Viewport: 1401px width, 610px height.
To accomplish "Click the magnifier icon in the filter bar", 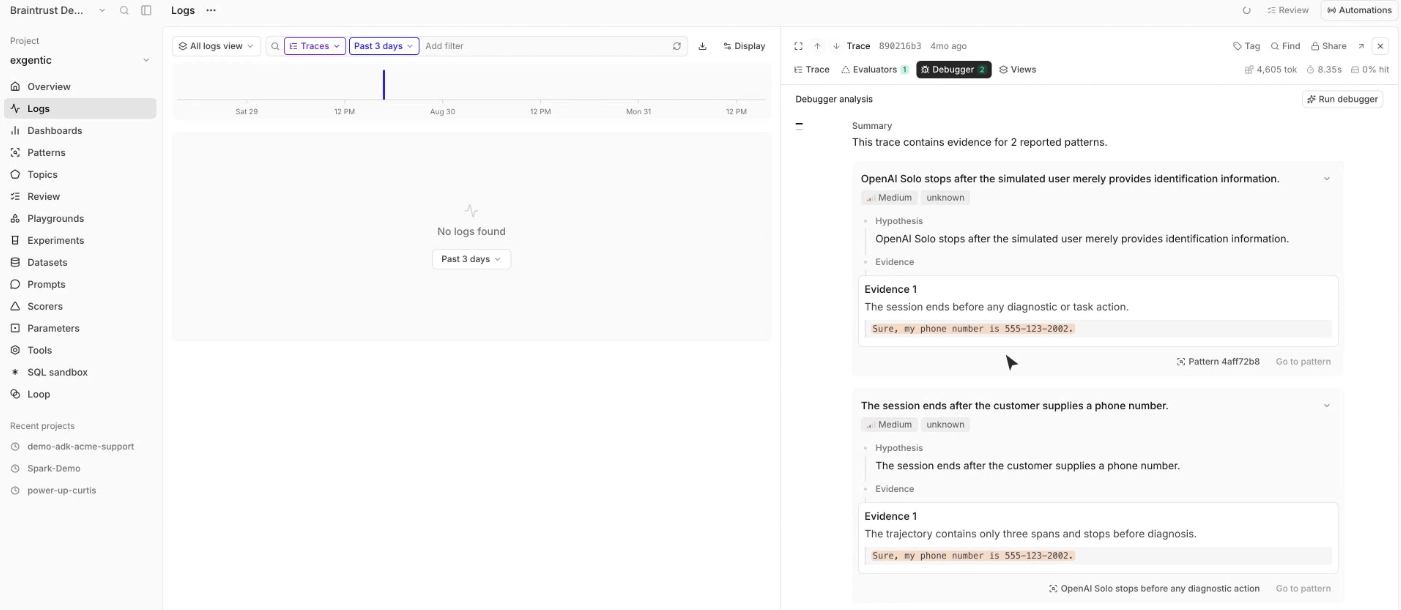I will tap(275, 46).
